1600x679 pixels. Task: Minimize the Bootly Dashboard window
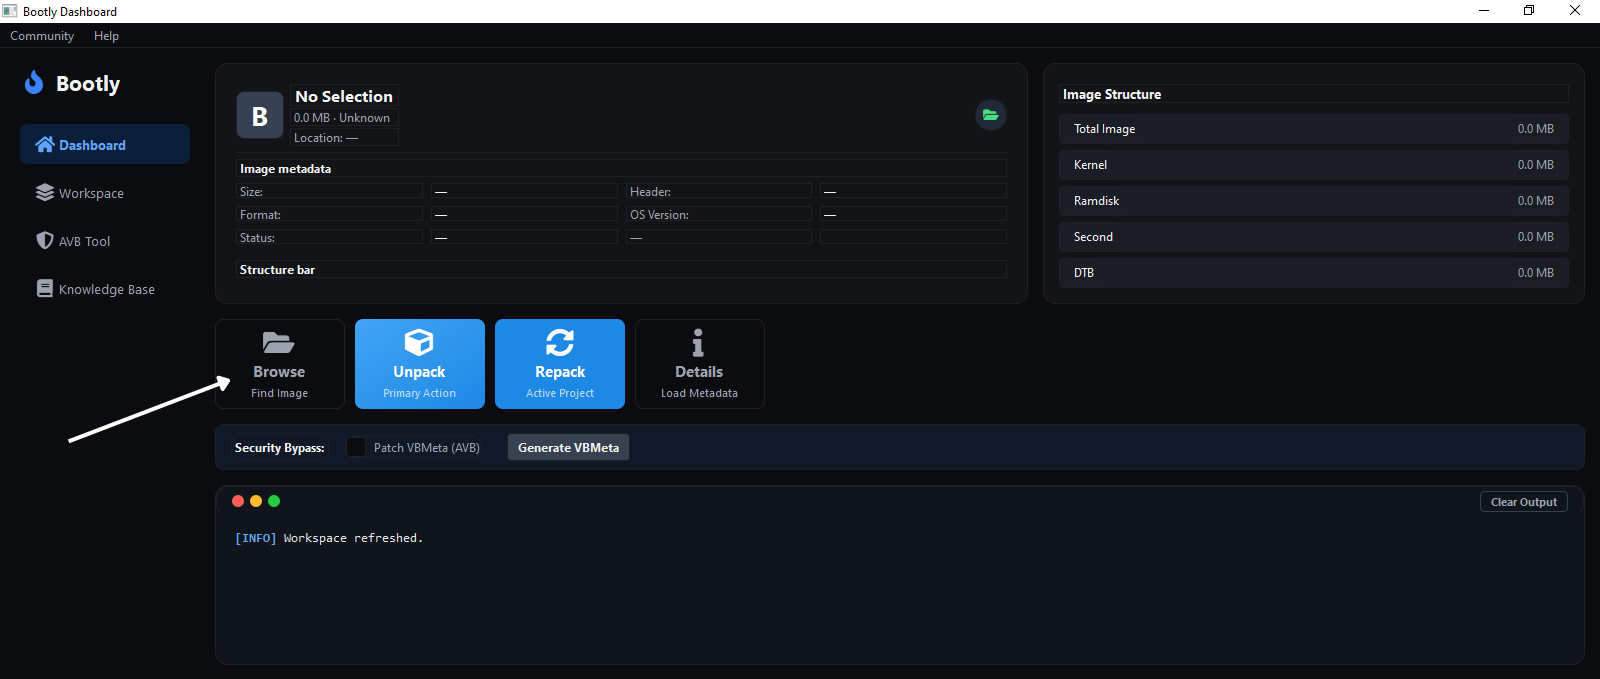click(x=1484, y=11)
